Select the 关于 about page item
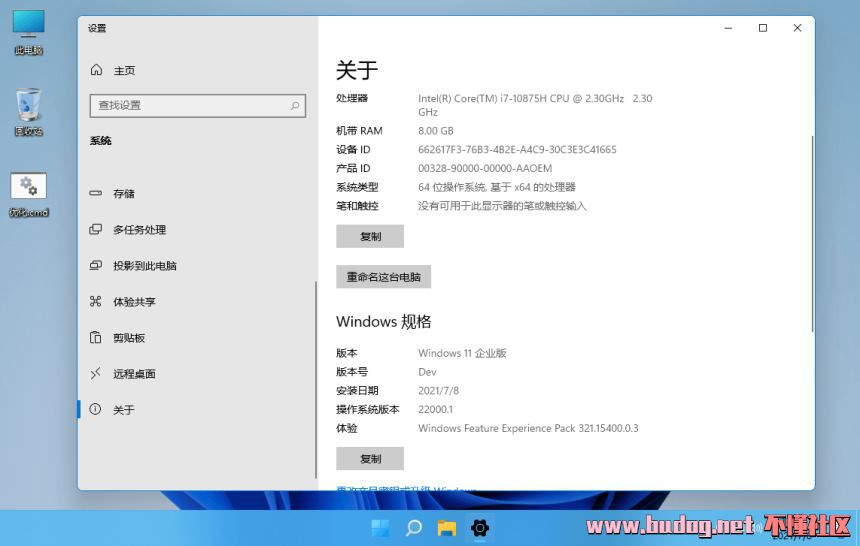 (123, 410)
